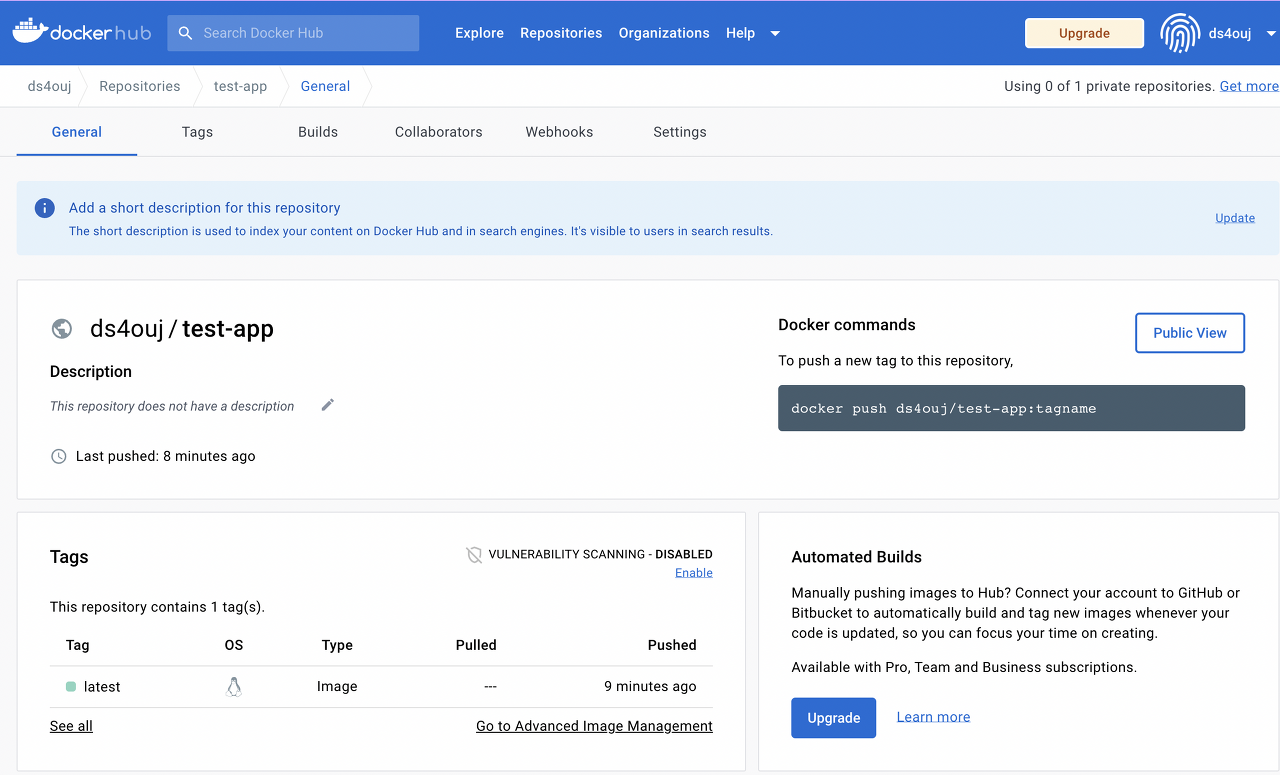Open the ds4ouj account dropdown arrow

click(1271, 33)
